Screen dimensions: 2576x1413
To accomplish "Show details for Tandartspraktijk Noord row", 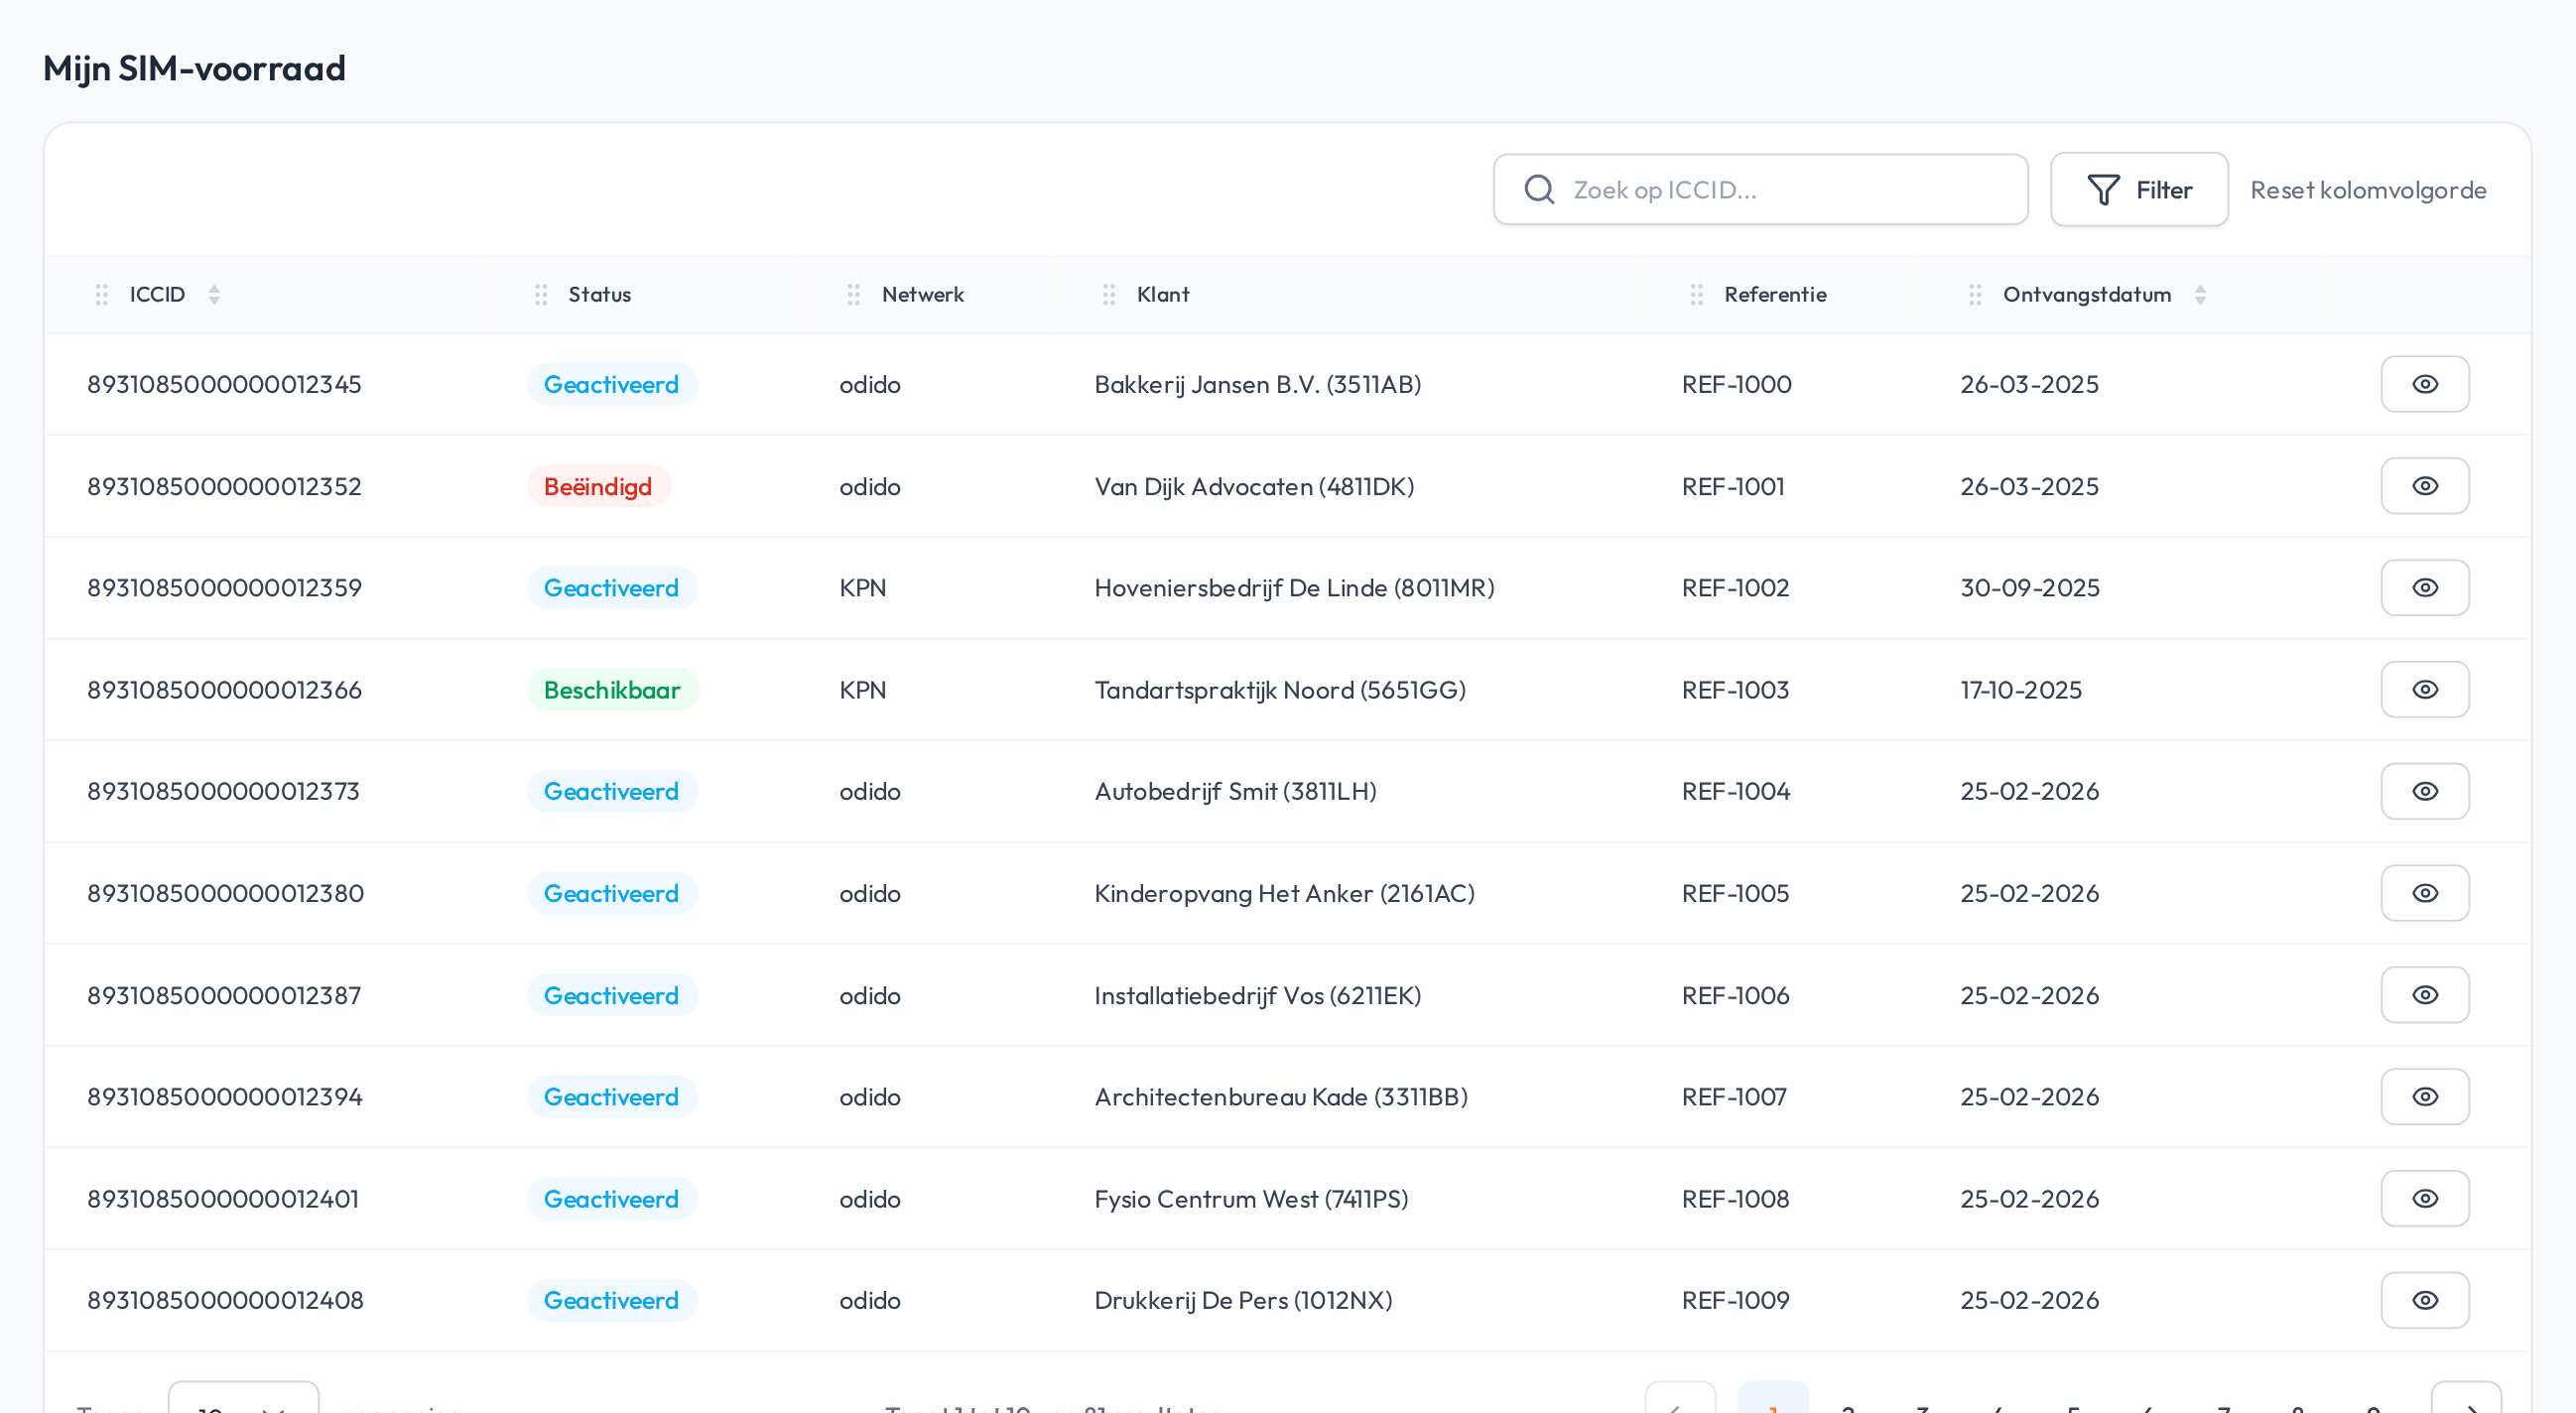I will tap(2424, 689).
